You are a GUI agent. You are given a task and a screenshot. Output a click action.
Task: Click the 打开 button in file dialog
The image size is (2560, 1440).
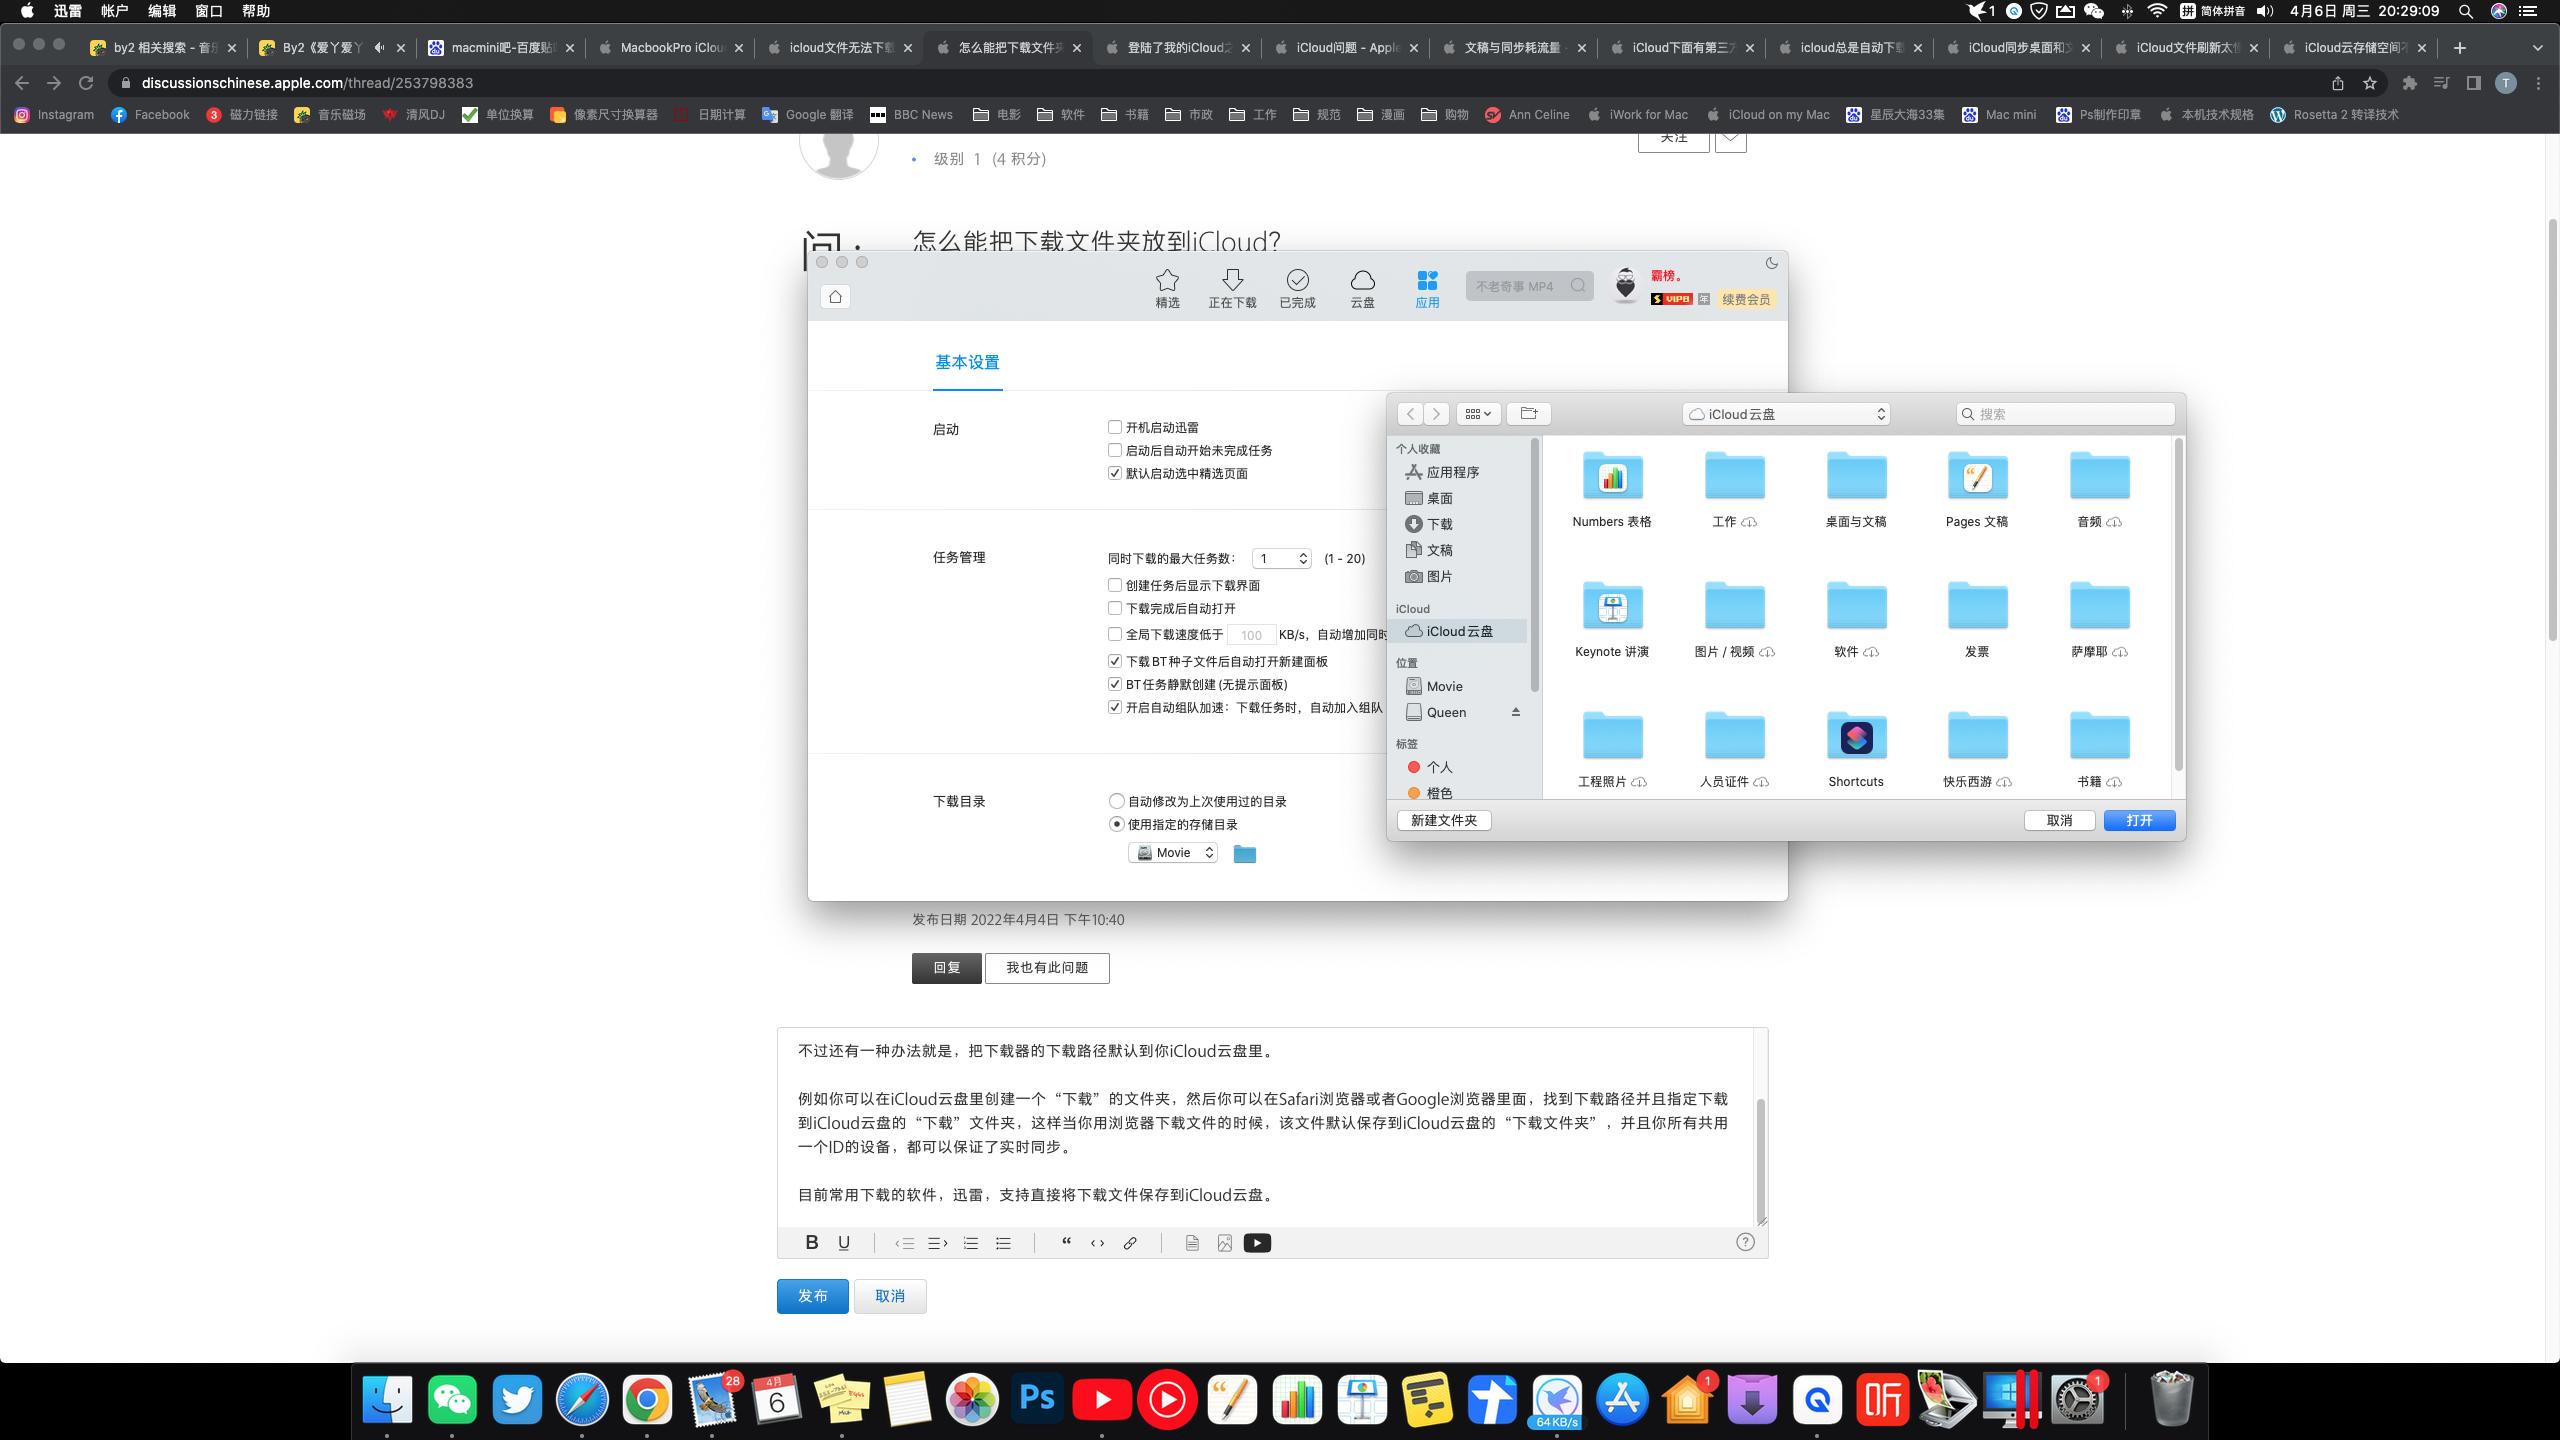(2139, 820)
